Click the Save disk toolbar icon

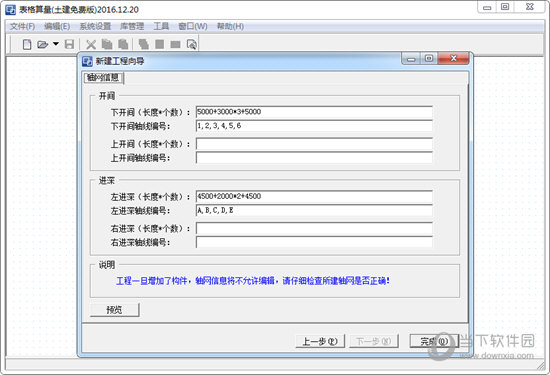(x=69, y=45)
